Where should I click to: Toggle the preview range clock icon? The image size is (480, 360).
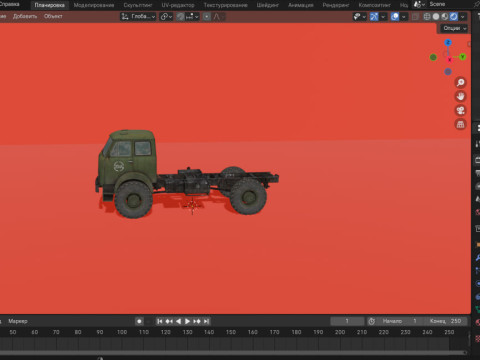371,321
